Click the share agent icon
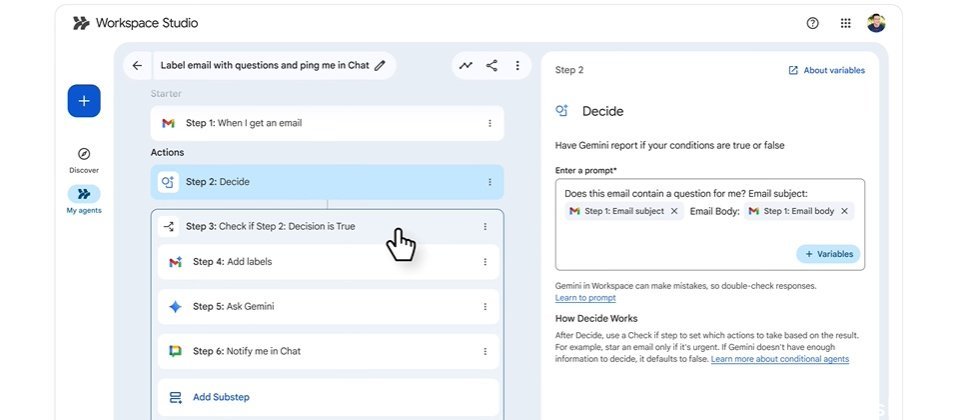The width and height of the screenshot is (960, 420). click(492, 66)
